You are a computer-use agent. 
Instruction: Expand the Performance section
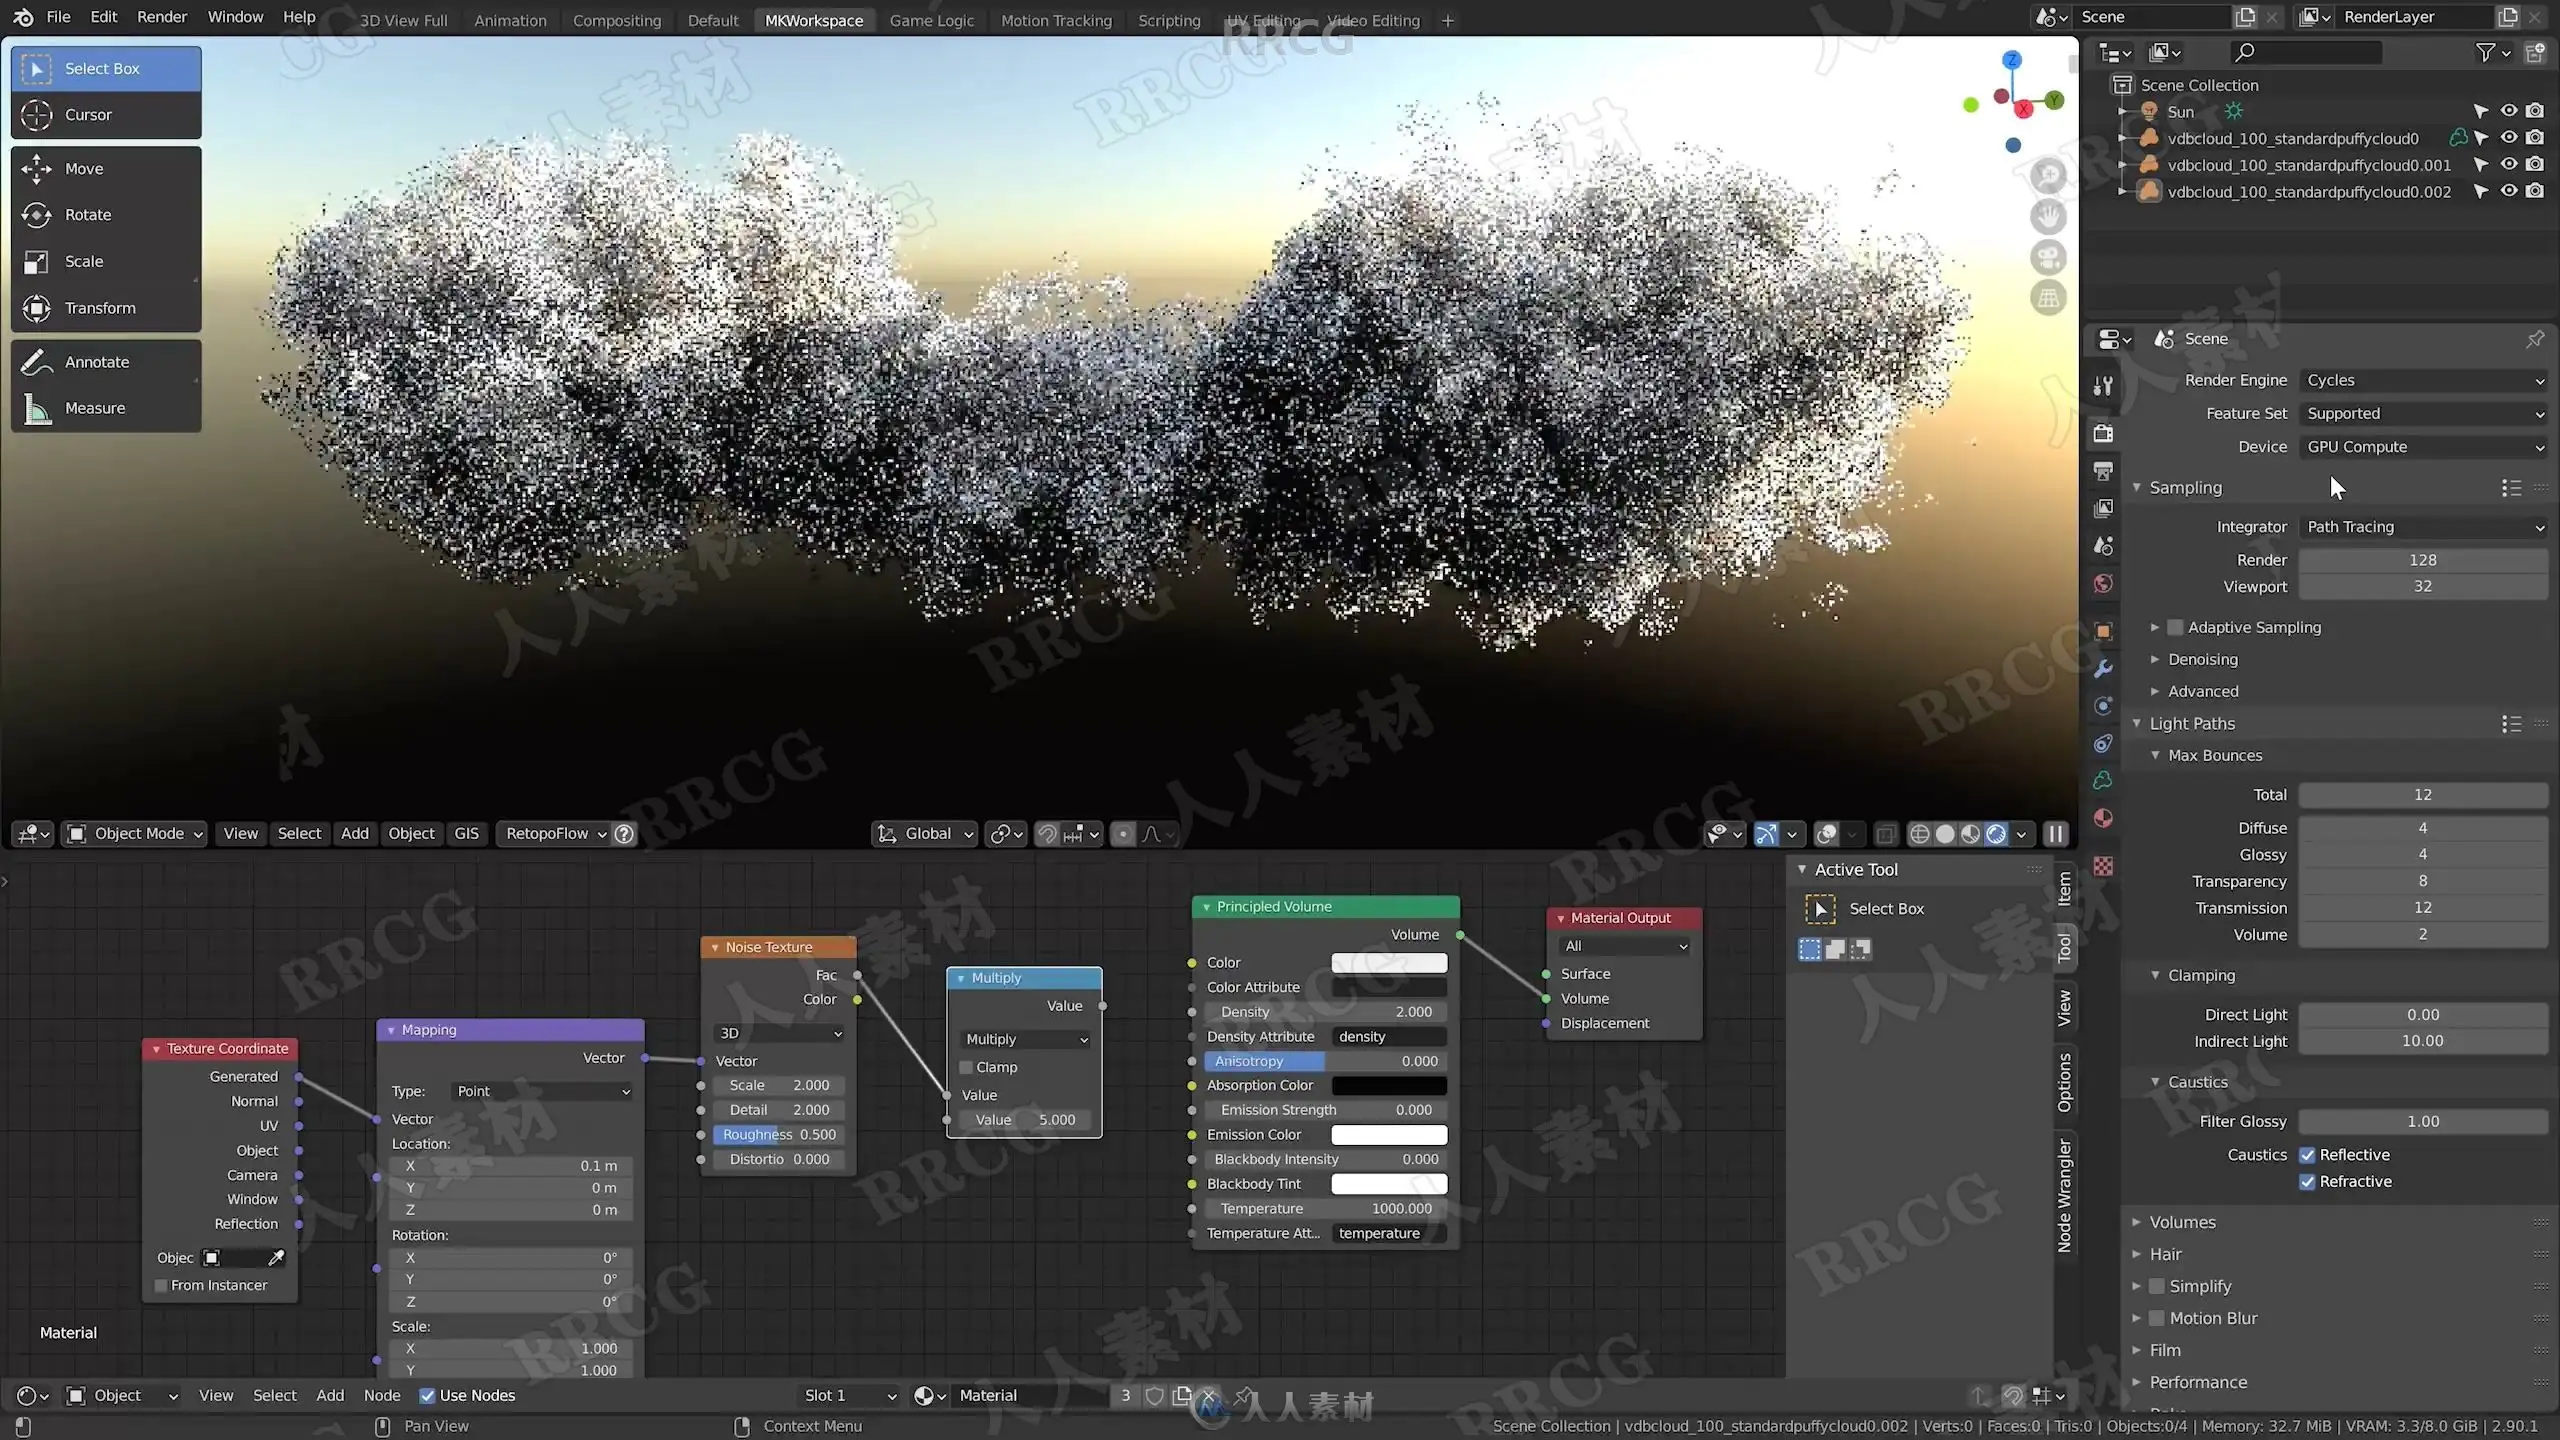[x=2198, y=1382]
